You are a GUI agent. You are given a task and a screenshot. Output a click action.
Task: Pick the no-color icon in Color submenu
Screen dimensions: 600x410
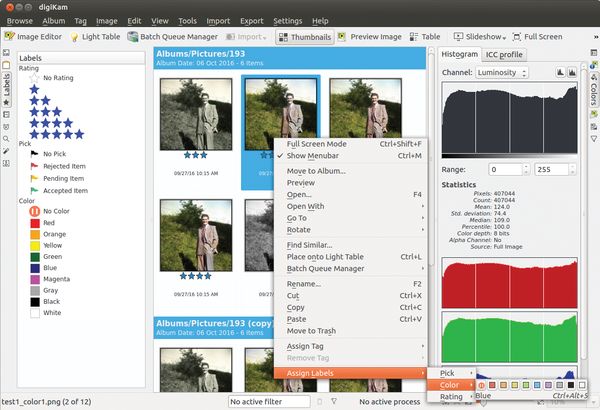481,385
